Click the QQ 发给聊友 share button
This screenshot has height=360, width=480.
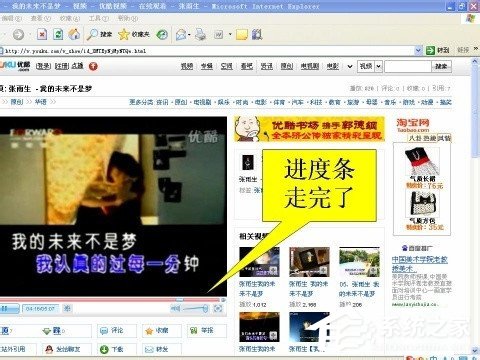tap(67, 349)
